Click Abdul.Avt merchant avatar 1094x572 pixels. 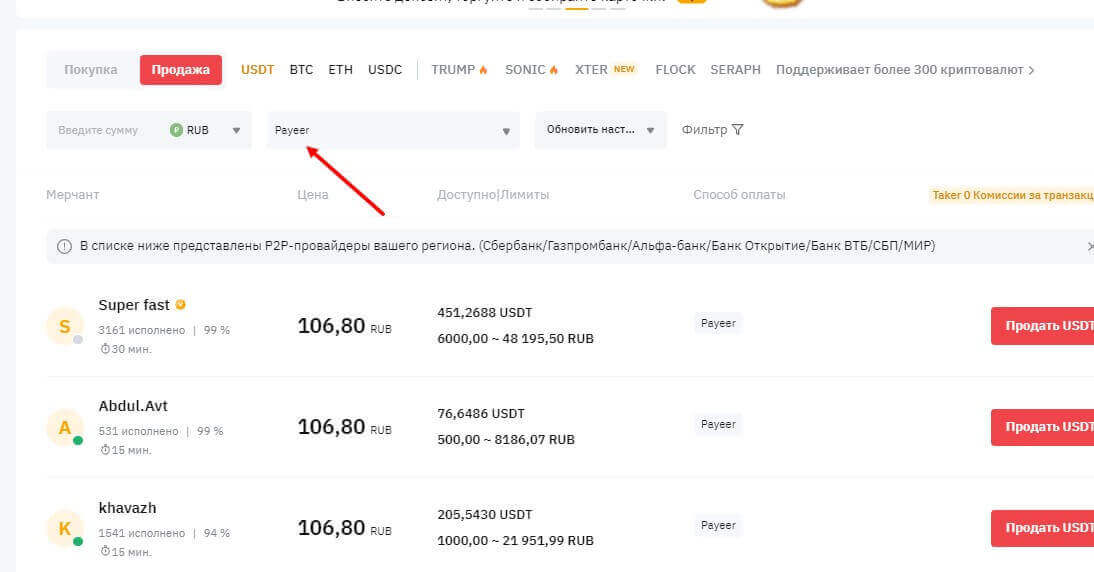click(x=65, y=428)
